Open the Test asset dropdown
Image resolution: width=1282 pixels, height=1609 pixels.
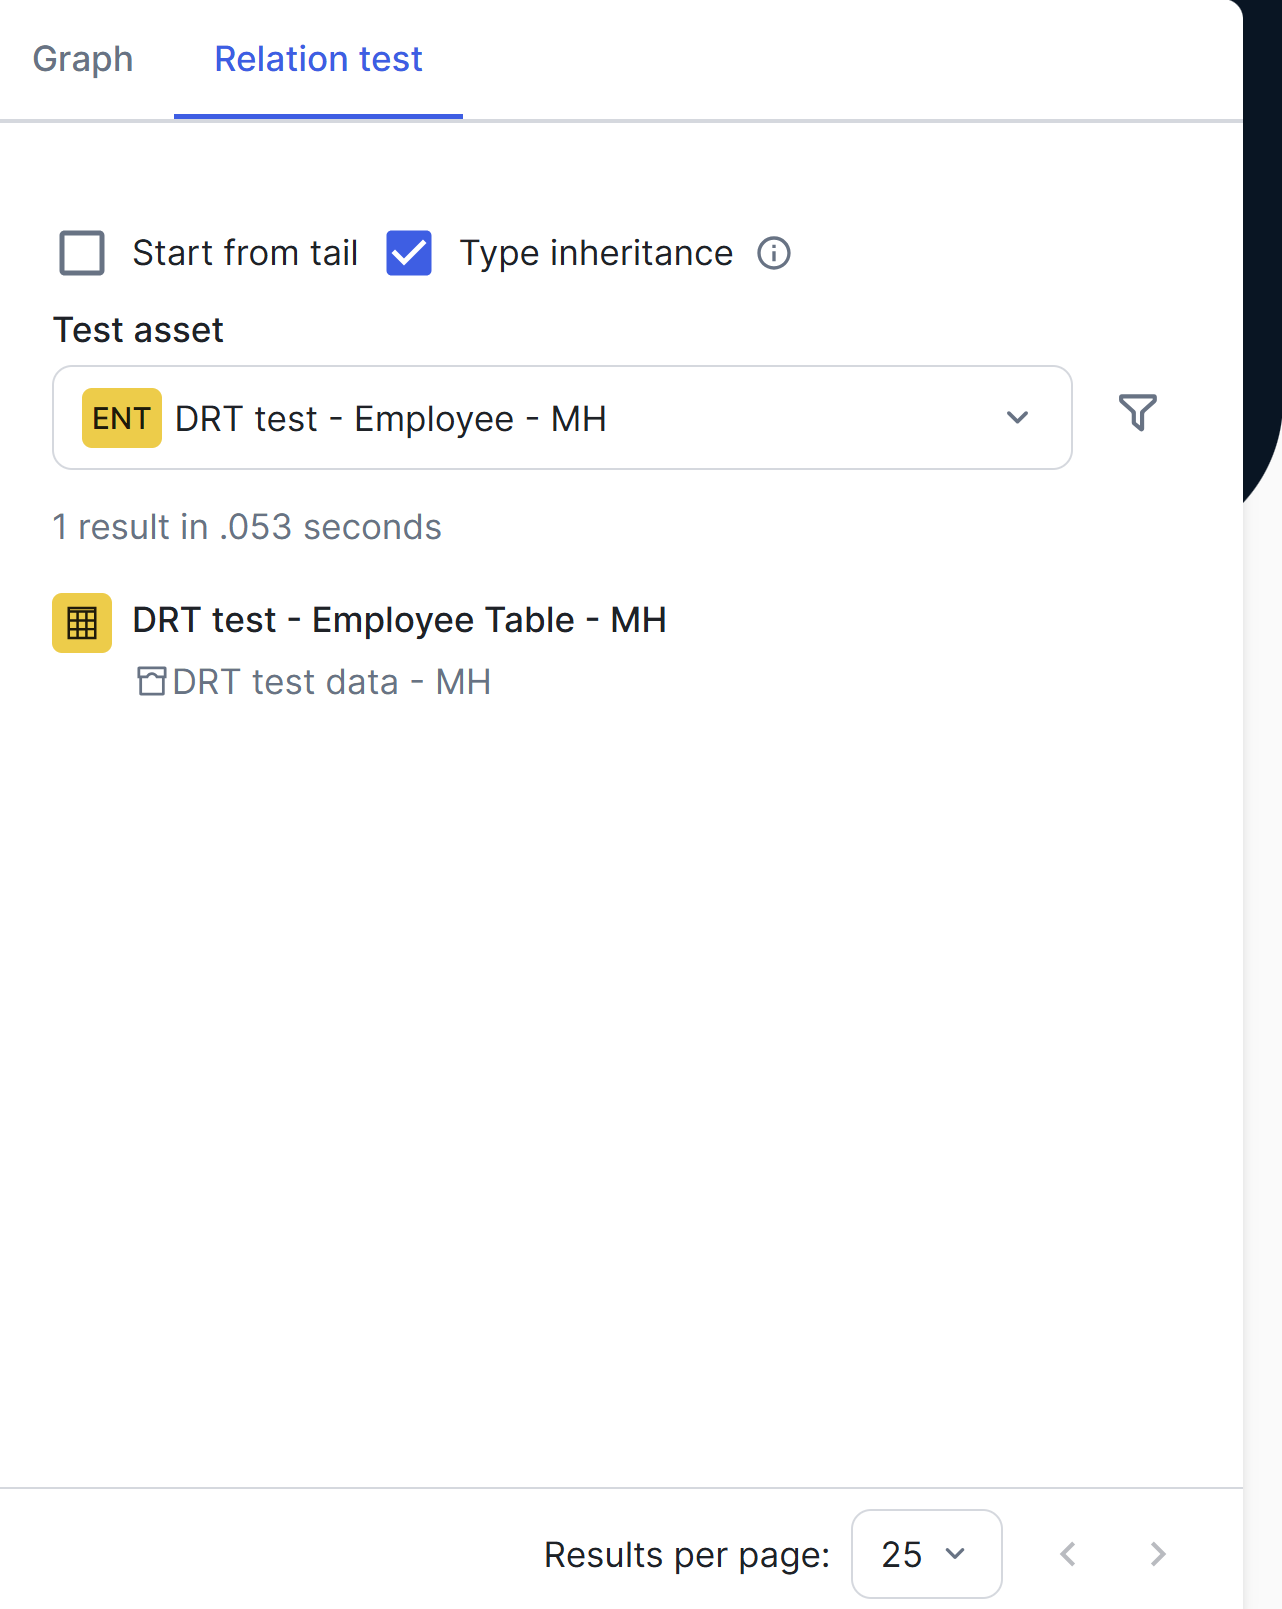(562, 418)
